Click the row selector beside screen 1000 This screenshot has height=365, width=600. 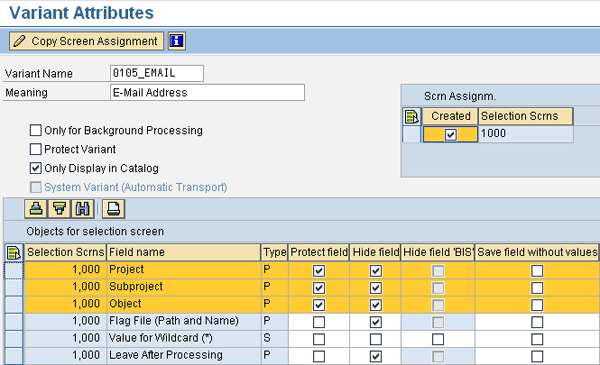(412, 134)
